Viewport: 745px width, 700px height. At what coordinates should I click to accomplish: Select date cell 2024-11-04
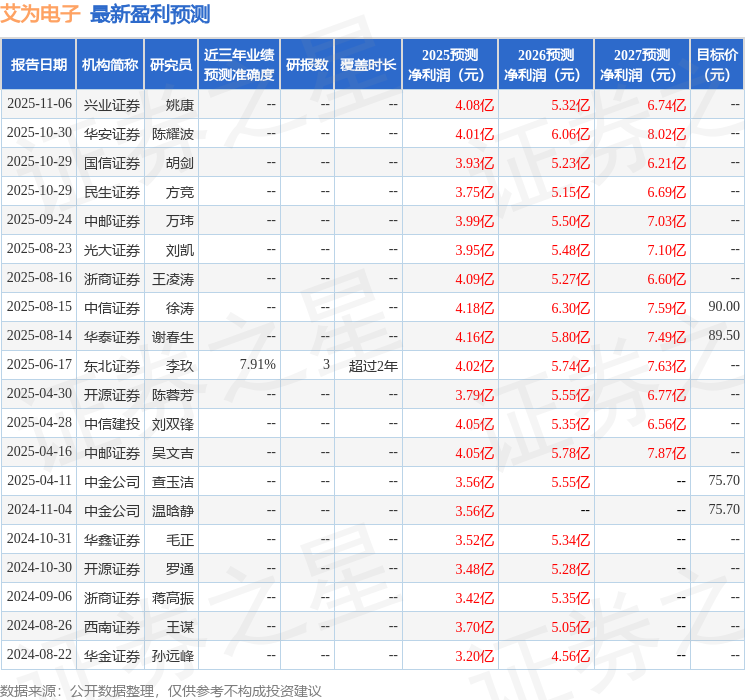click(39, 509)
